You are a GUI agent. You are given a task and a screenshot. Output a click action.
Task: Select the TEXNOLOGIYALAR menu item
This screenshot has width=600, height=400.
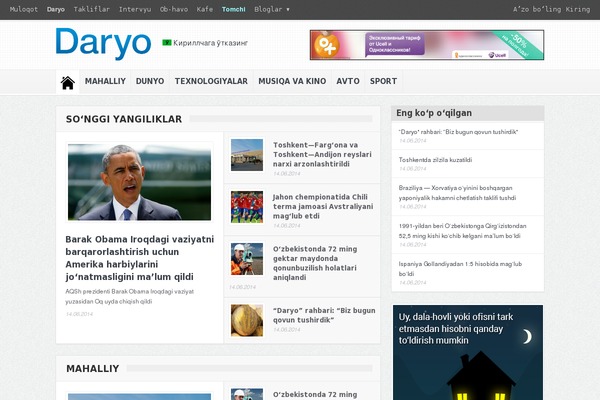tap(211, 81)
